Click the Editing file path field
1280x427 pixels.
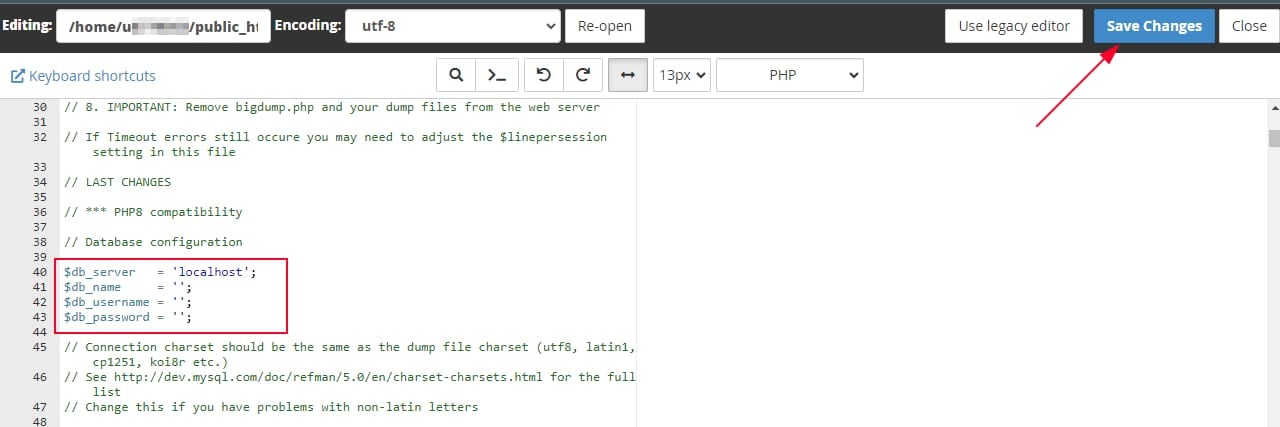point(163,26)
